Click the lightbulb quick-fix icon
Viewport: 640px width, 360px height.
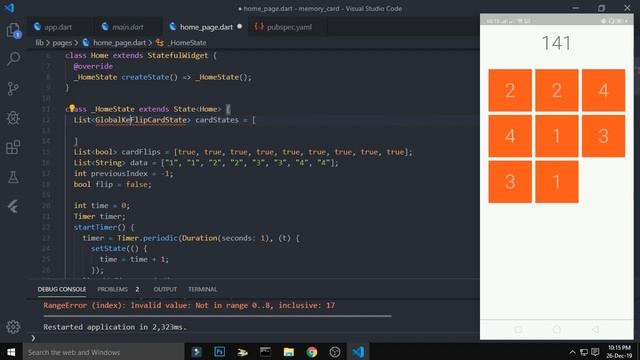[x=72, y=108]
